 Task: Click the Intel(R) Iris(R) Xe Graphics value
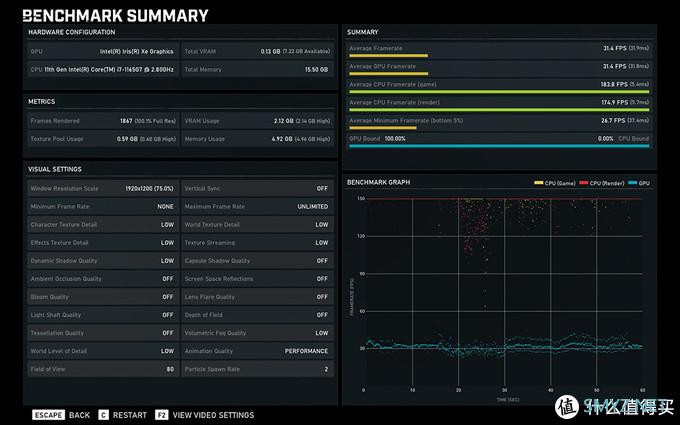tap(137, 51)
